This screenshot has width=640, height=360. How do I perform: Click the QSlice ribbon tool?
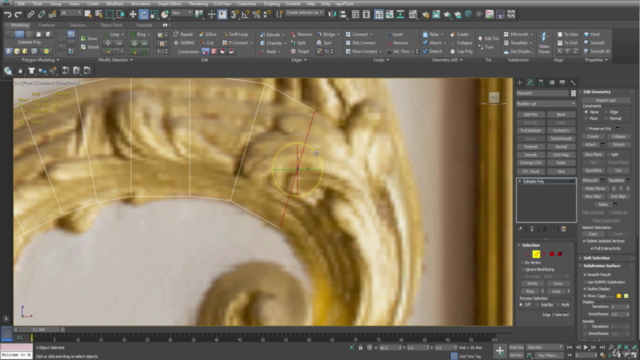207,34
